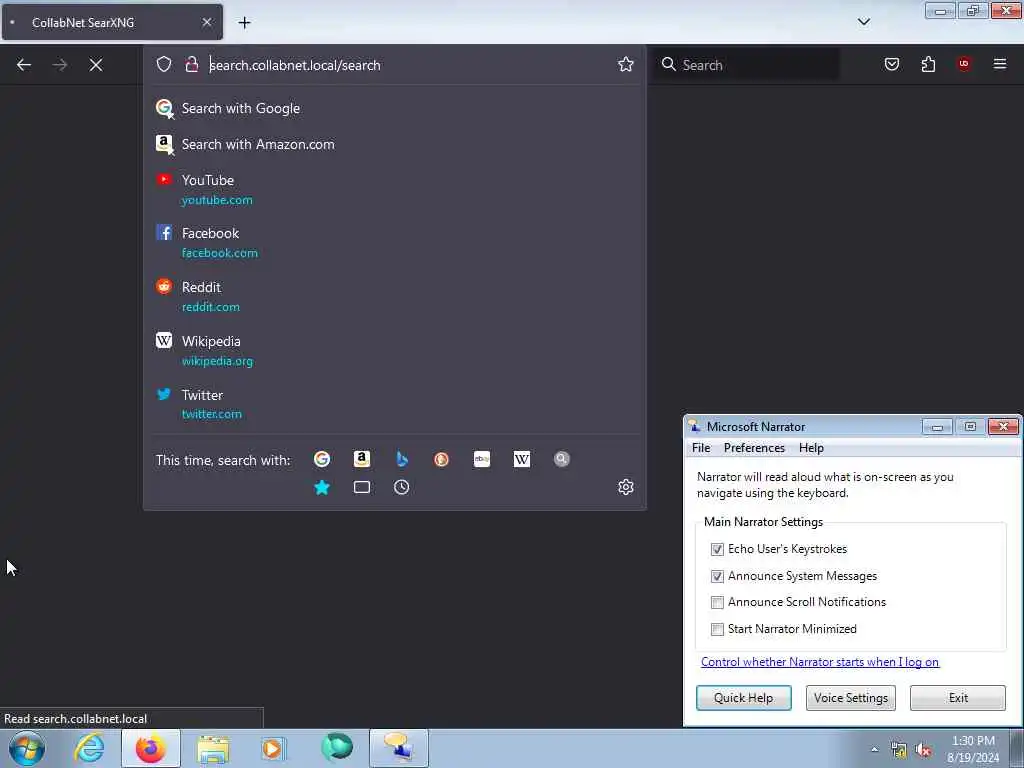Open Voice Settings in Narrator

coord(850,697)
